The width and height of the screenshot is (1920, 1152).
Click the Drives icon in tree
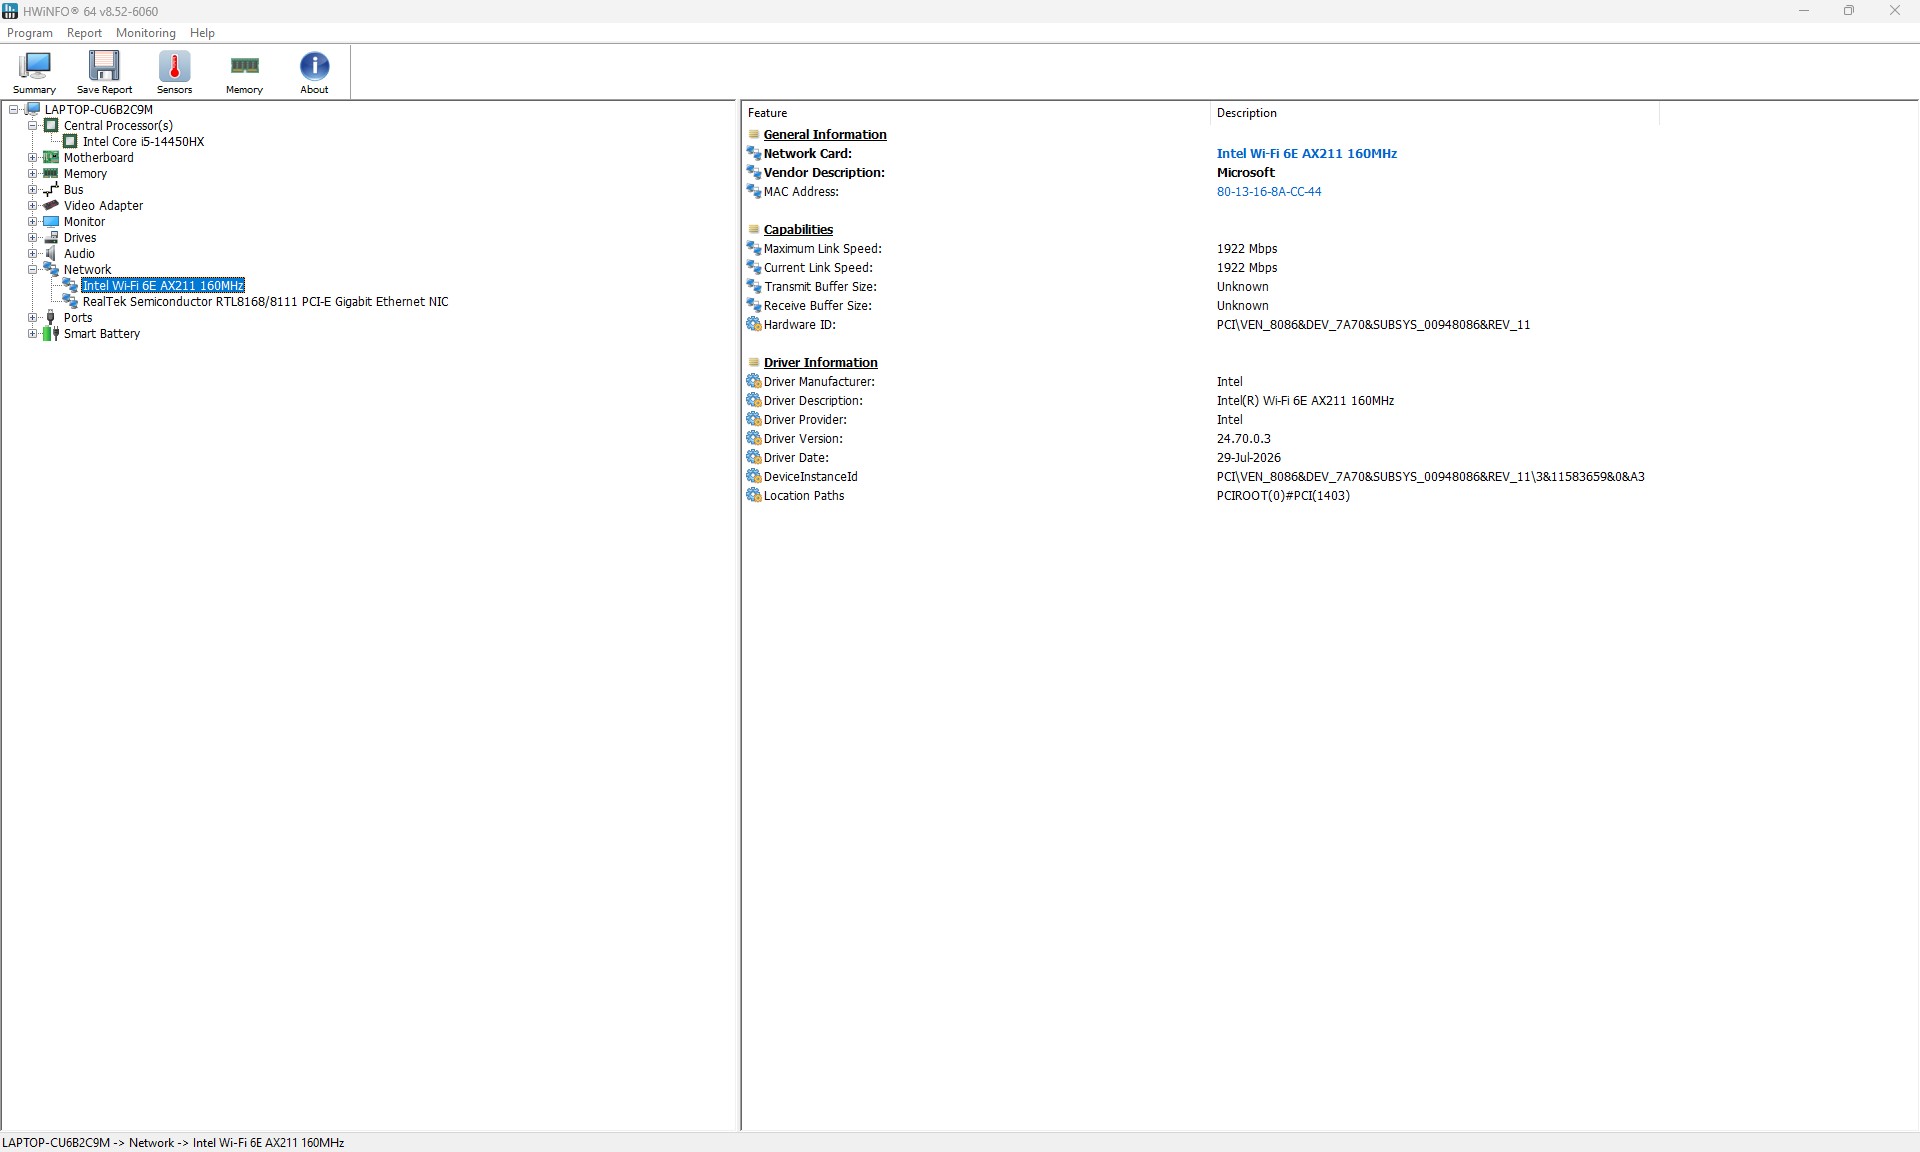[x=51, y=237]
